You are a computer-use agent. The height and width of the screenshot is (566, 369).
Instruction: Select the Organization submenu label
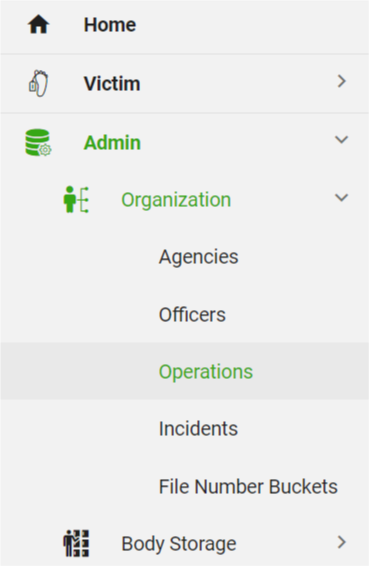(176, 200)
